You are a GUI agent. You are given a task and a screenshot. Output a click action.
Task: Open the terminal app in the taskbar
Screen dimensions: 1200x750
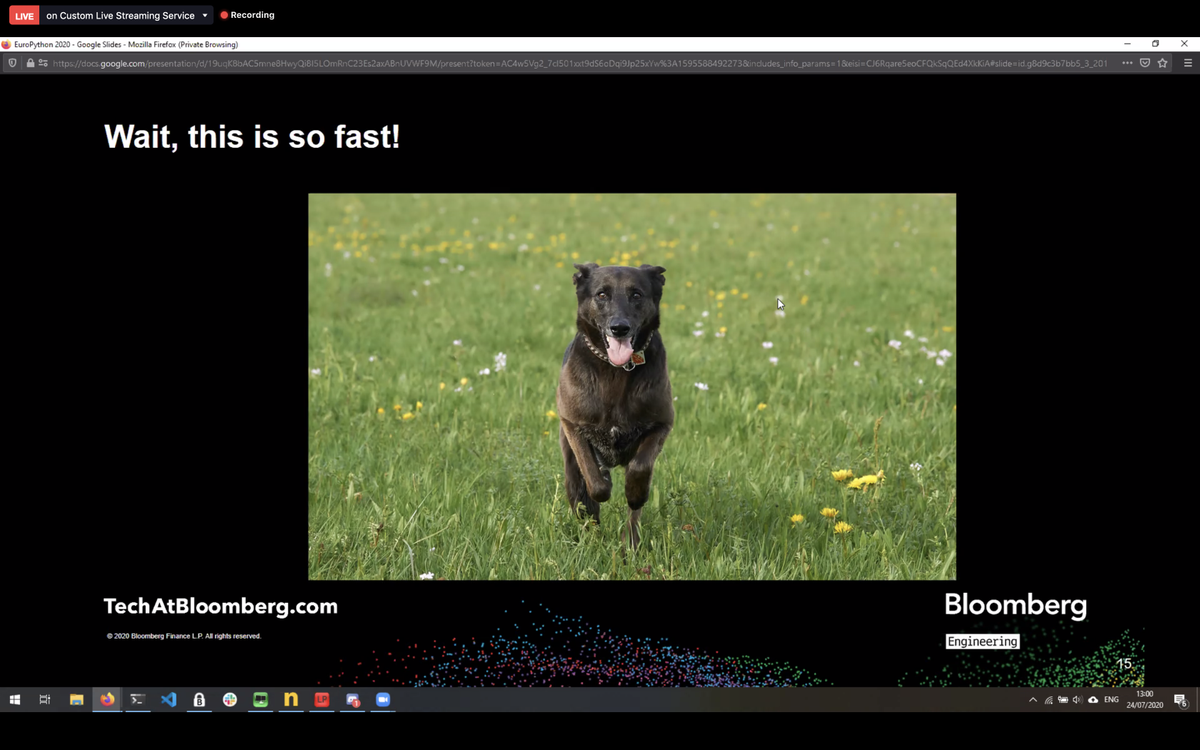click(138, 700)
